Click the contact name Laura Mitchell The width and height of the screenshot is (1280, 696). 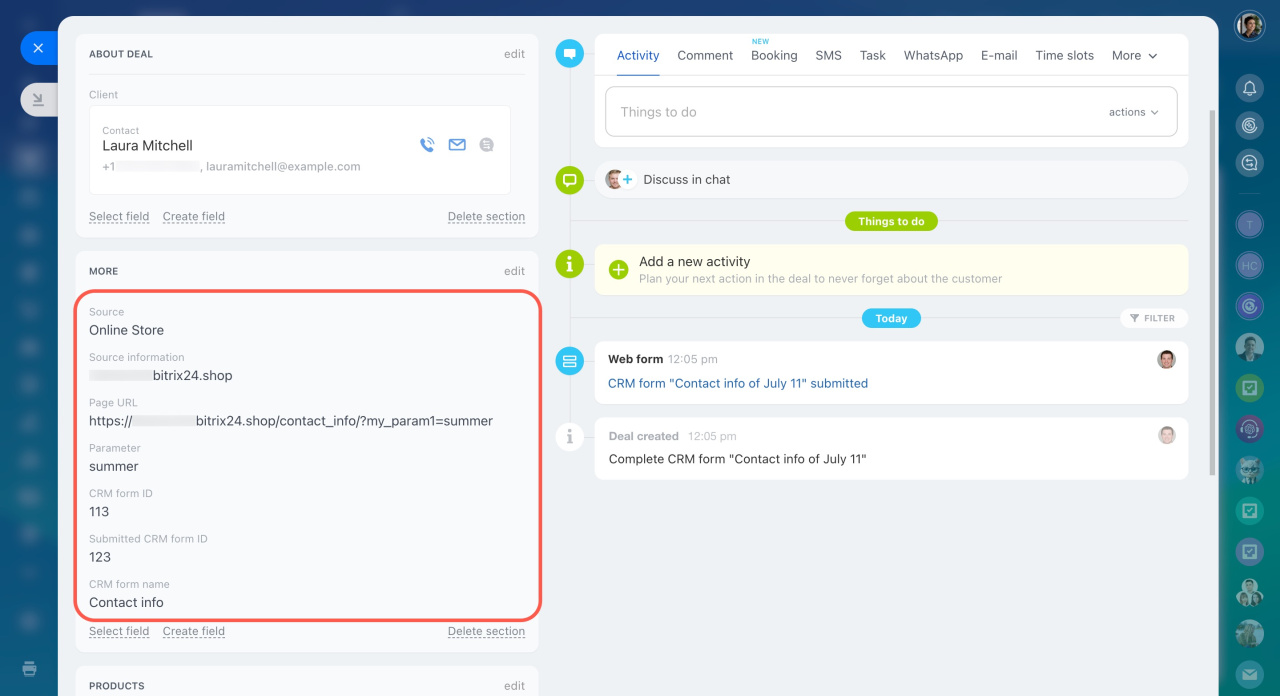point(147,145)
